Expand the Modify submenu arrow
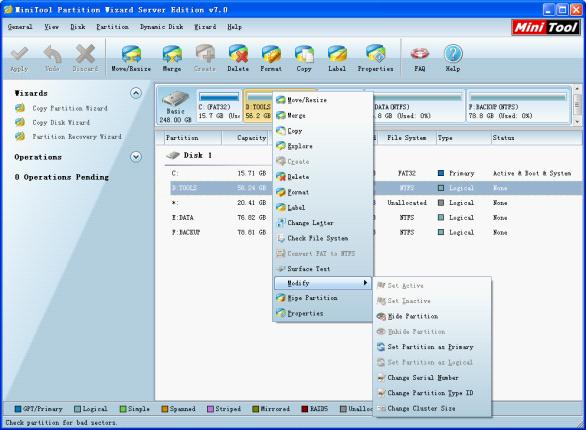Viewport: 586px width, 430px height. click(x=365, y=283)
